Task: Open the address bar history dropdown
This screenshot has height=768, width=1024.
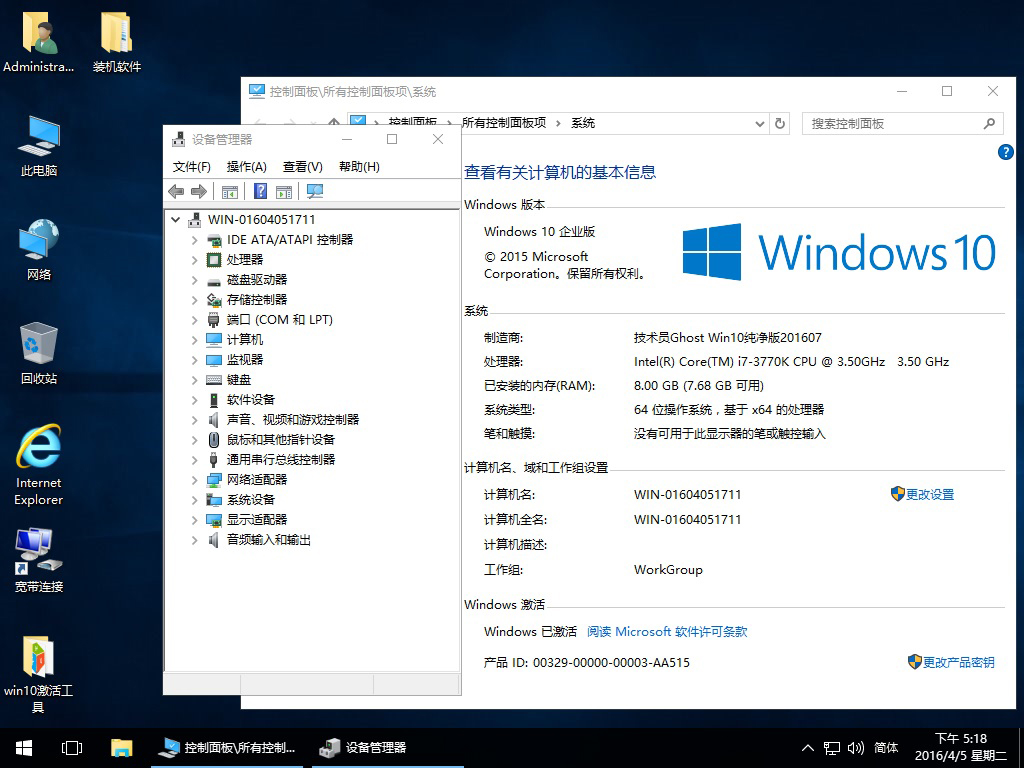Action: [x=760, y=123]
